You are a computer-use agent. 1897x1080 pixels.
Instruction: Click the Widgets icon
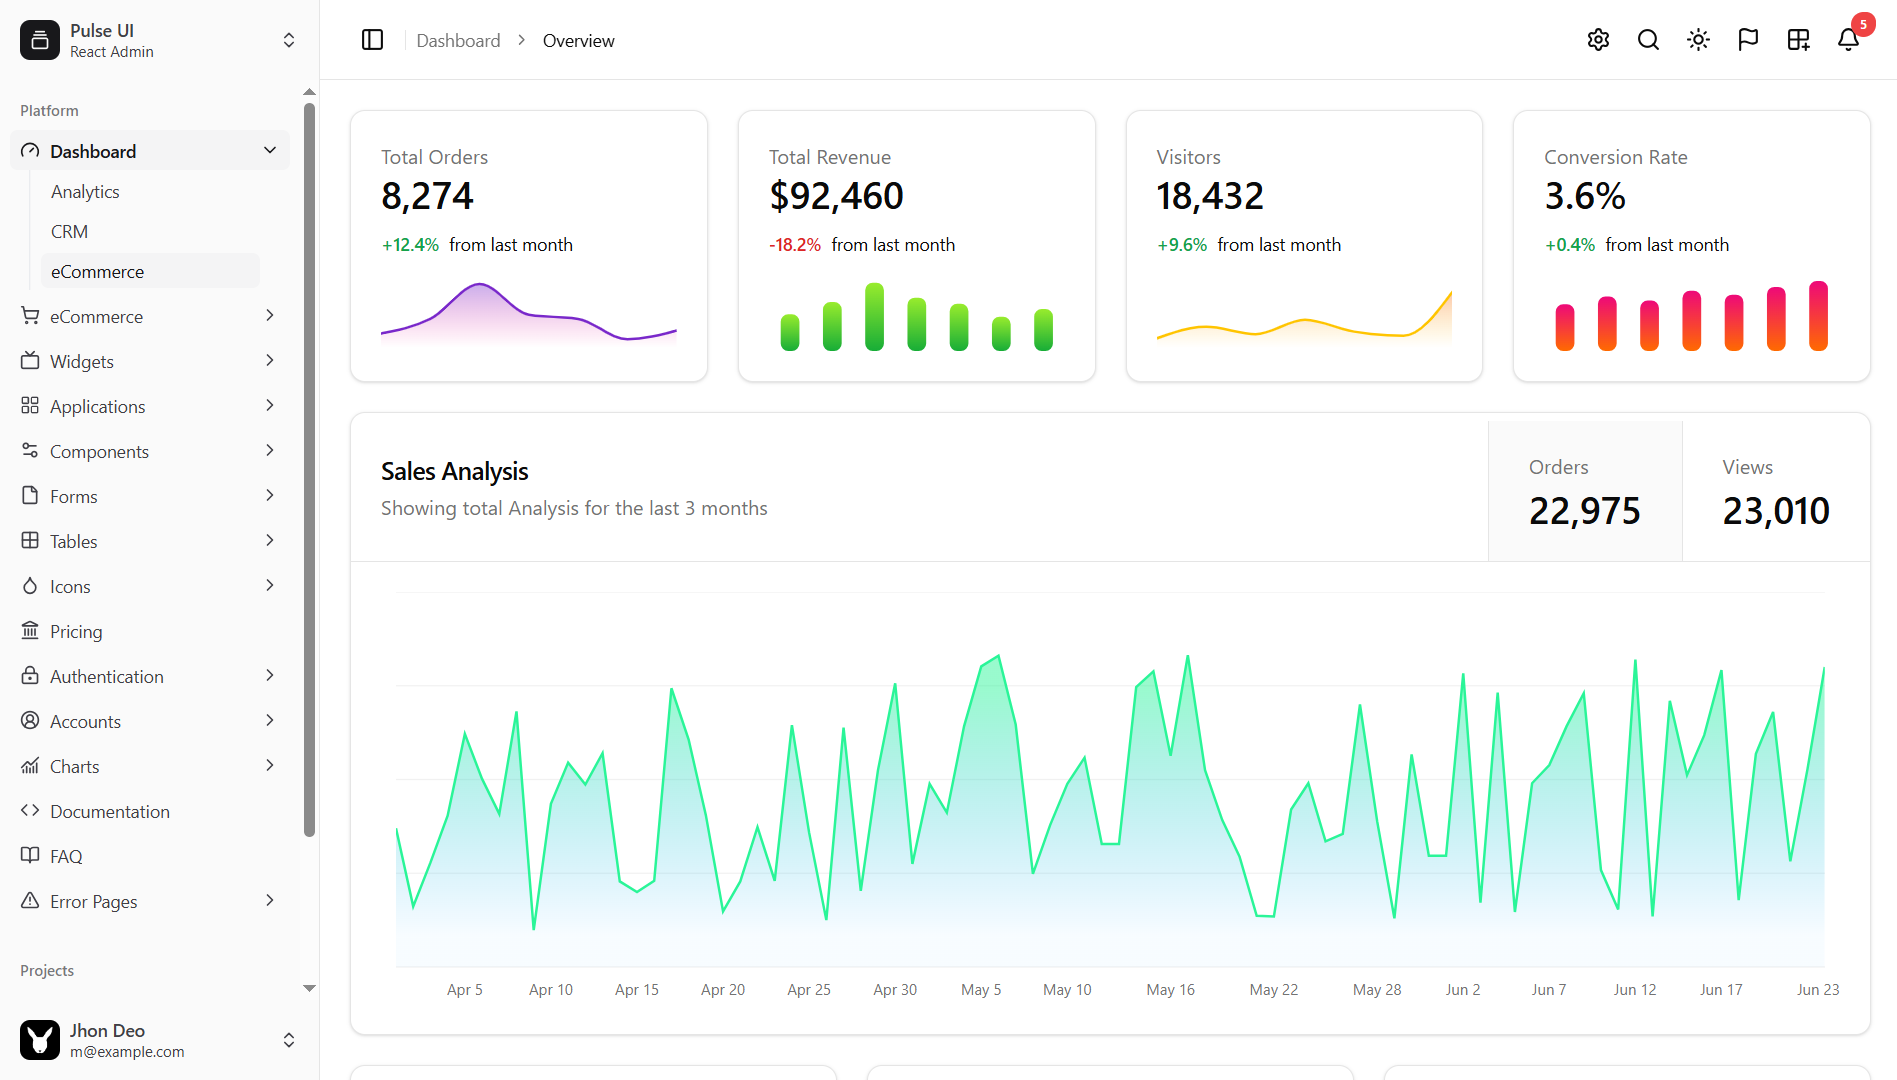pyautogui.click(x=30, y=361)
